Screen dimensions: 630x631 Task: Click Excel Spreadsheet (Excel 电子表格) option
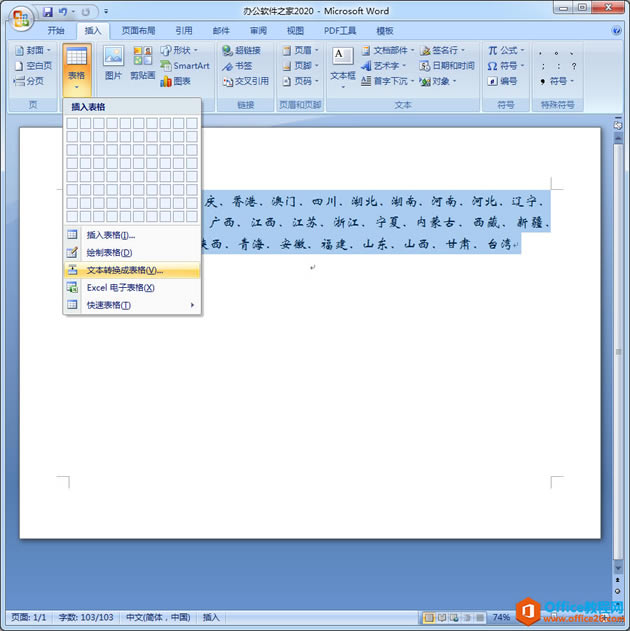[132, 288]
